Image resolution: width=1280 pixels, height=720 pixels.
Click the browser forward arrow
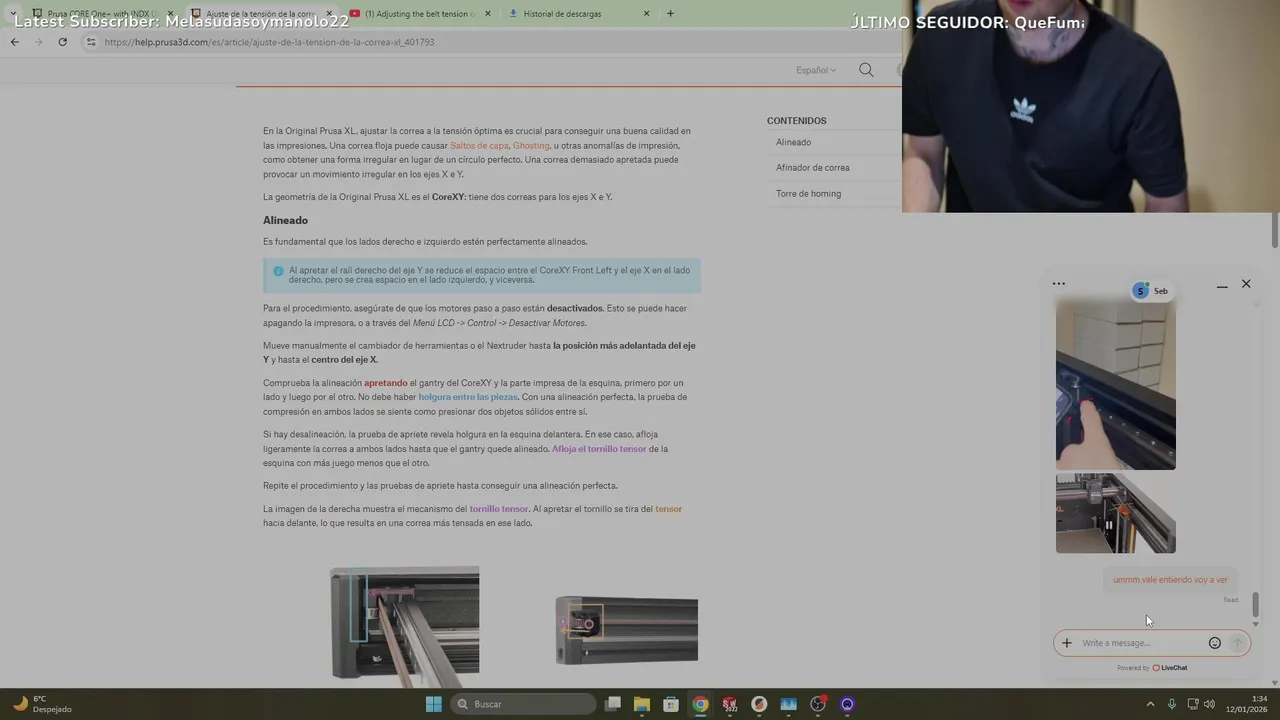38,42
